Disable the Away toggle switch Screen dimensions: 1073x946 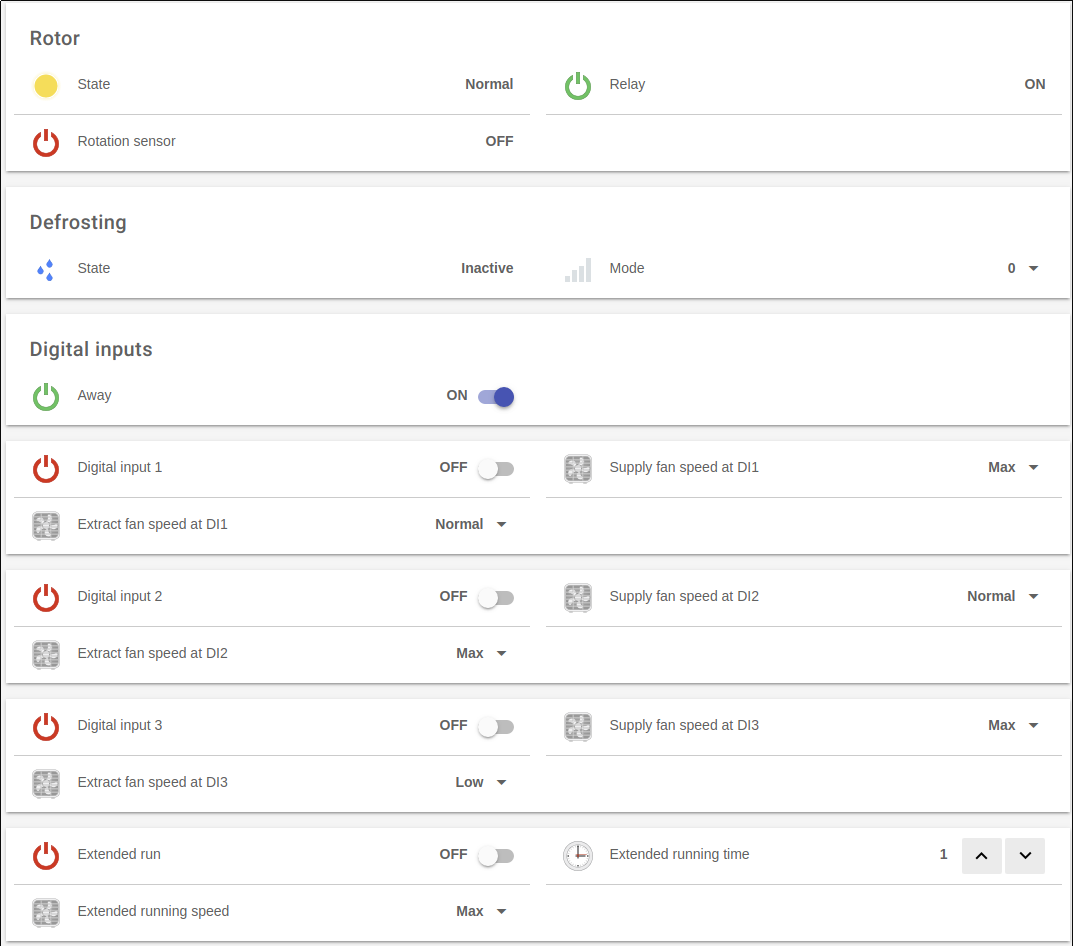[496, 397]
